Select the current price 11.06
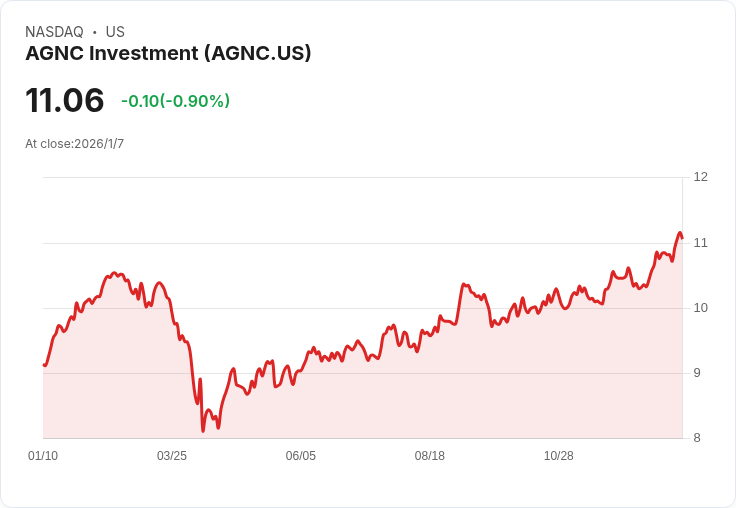The width and height of the screenshot is (736, 508). (x=65, y=100)
